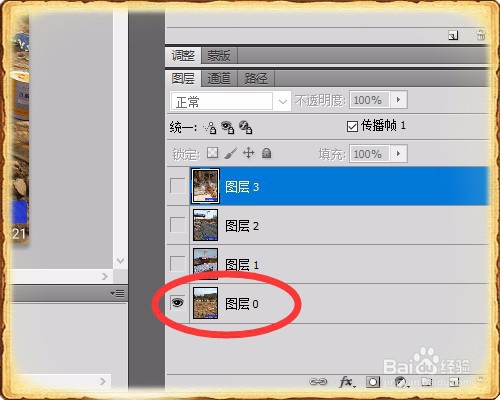Select the 图层 tab
This screenshot has width=500, height=400.
click(x=183, y=79)
